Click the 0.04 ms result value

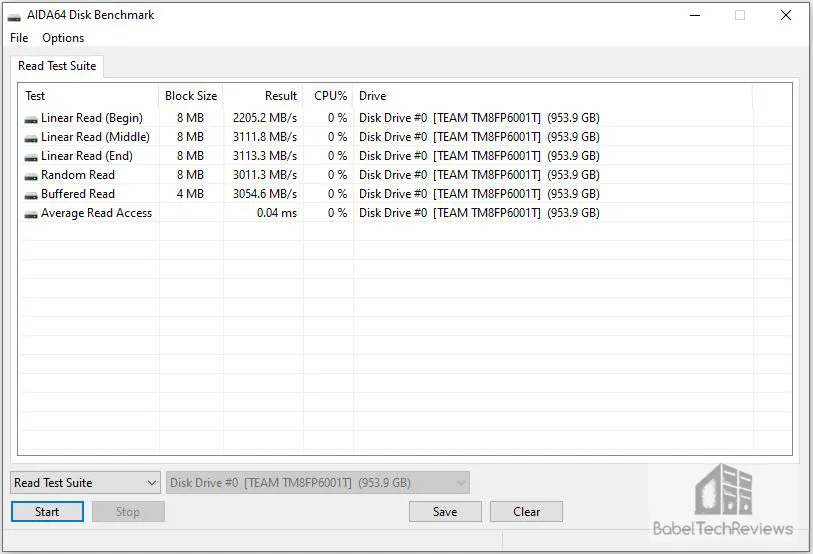(x=277, y=213)
